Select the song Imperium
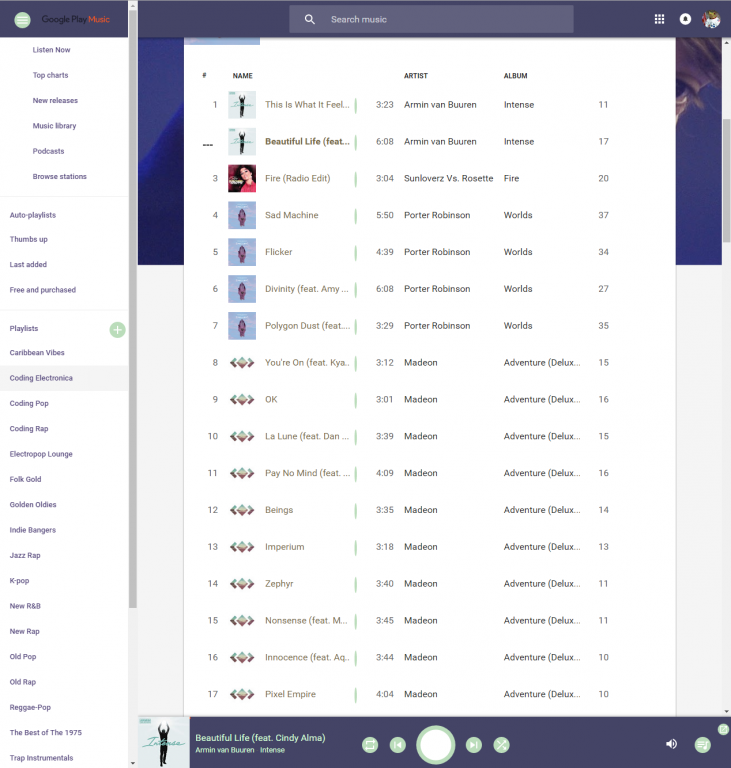The width and height of the screenshot is (731, 768). pos(285,547)
